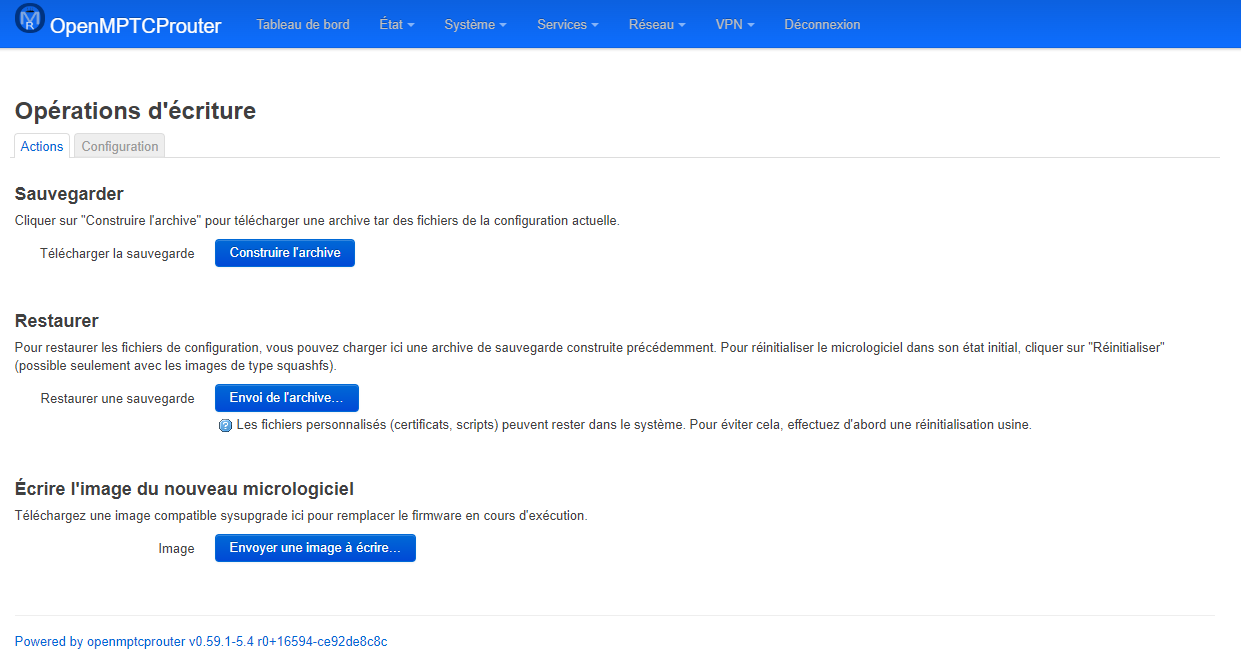Click the Les fichiers personnalisés hint text
The width and height of the screenshot is (1241, 662).
(x=633, y=425)
